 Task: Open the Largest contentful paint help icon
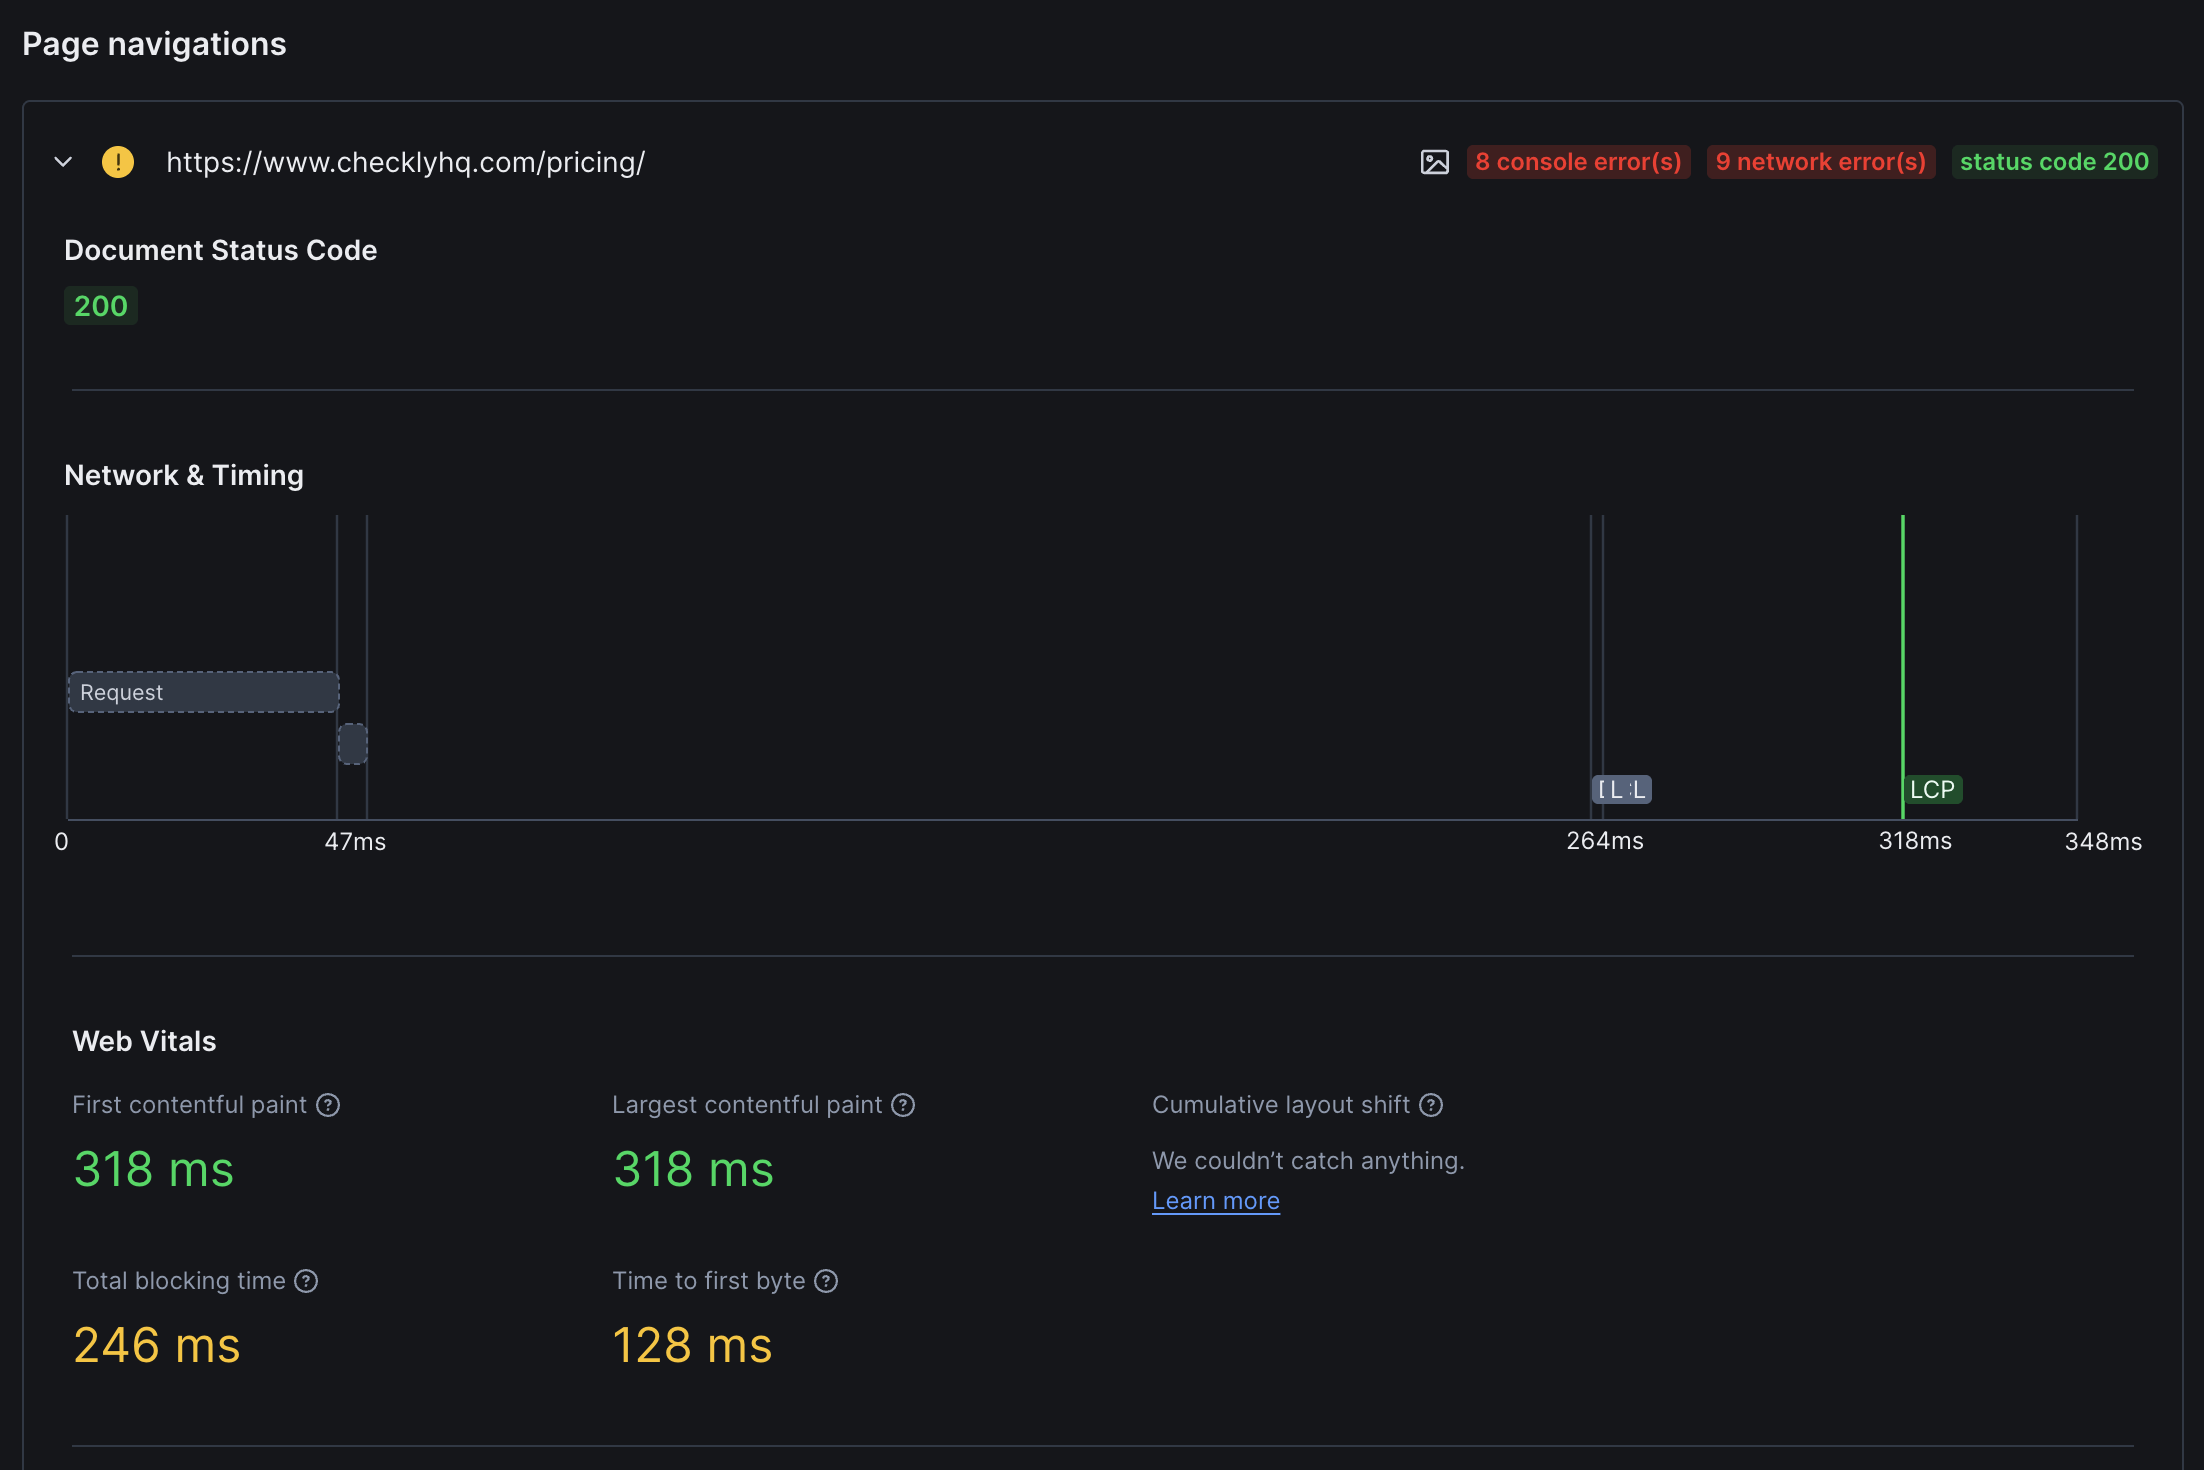[903, 1104]
